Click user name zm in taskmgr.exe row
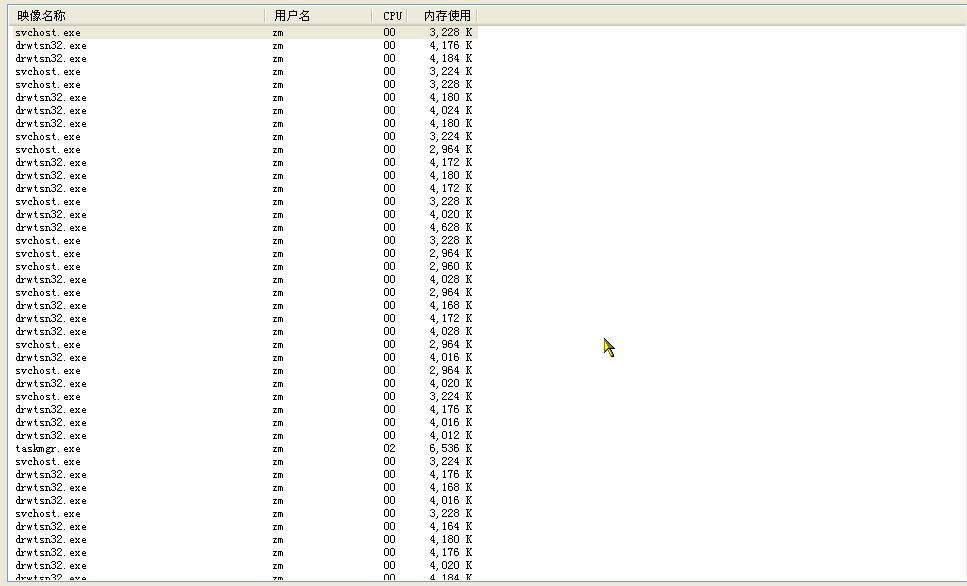Image resolution: width=967 pixels, height=586 pixels. click(278, 449)
